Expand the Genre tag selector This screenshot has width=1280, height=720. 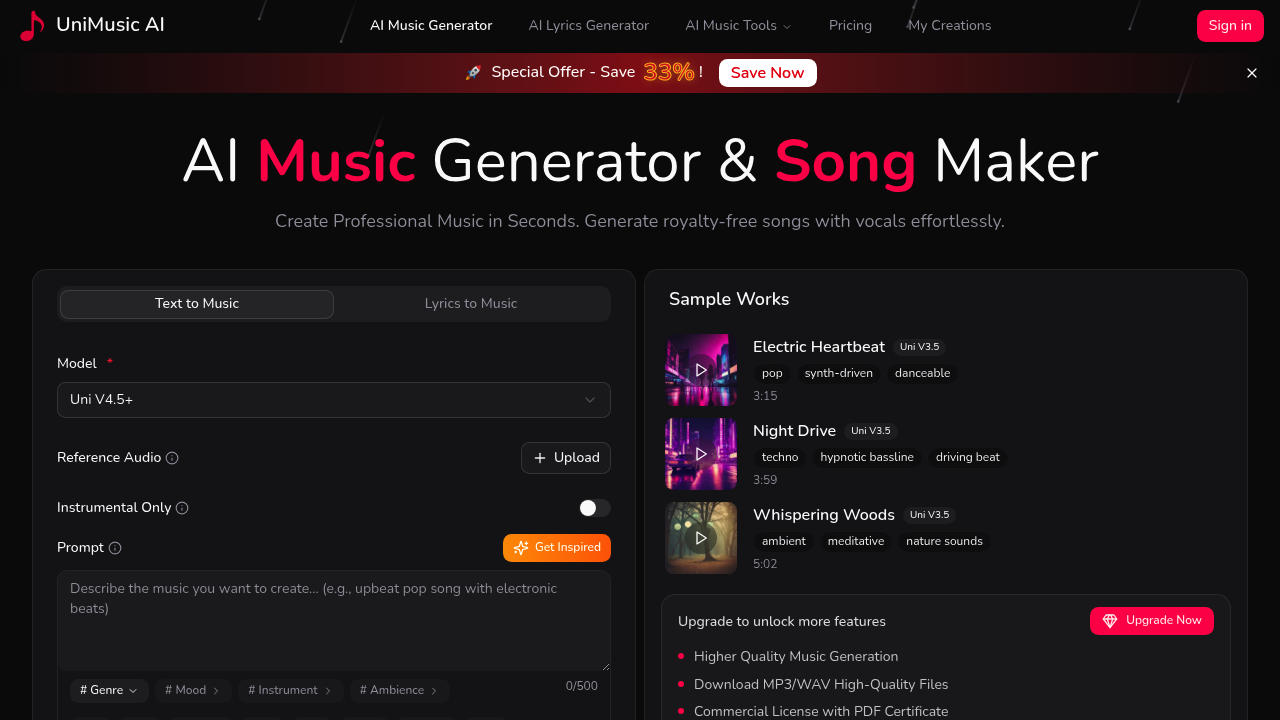click(x=108, y=690)
